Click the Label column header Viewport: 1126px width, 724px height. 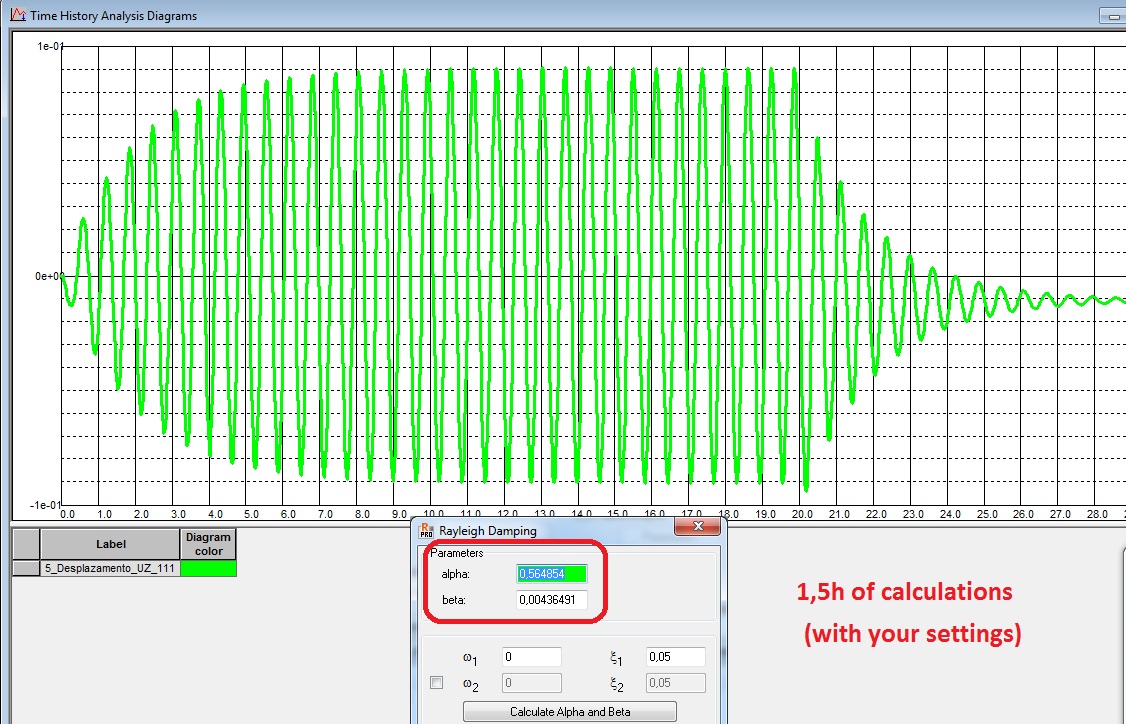click(x=110, y=544)
